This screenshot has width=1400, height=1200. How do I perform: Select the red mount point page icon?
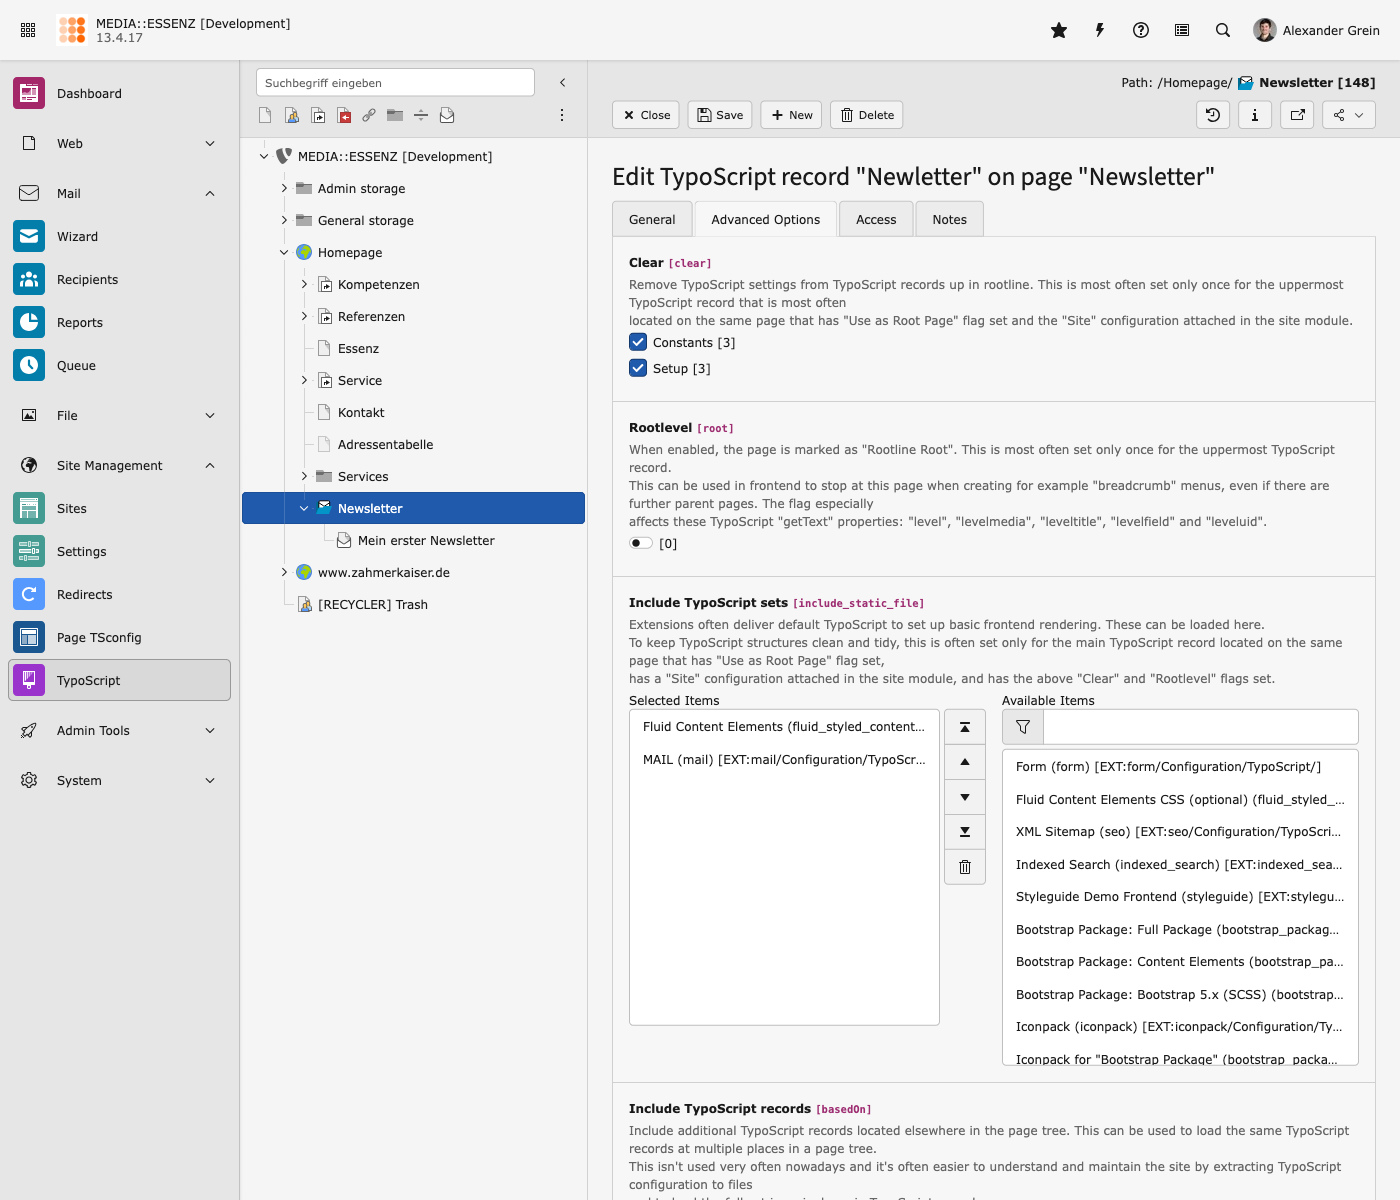[344, 115]
